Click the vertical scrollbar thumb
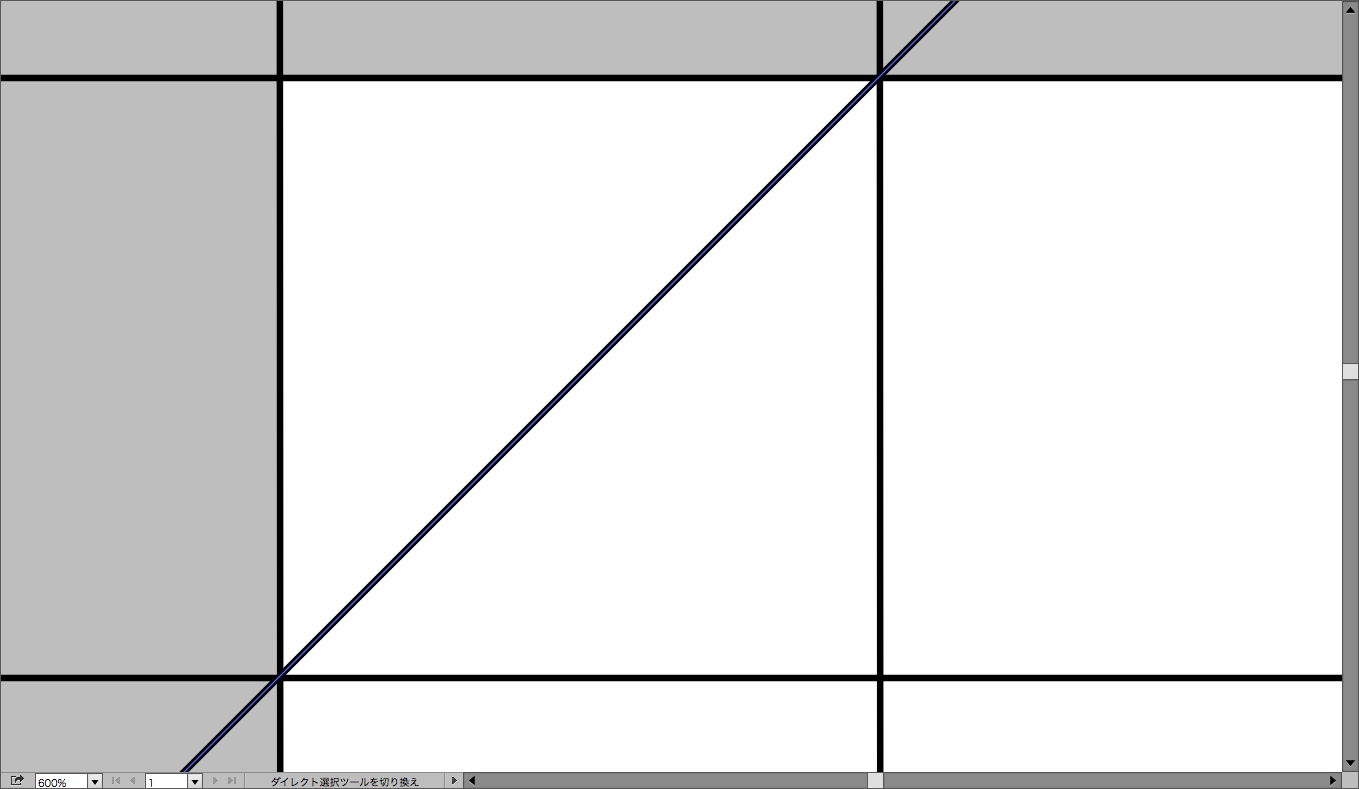The image size is (1359, 789). (x=1350, y=371)
